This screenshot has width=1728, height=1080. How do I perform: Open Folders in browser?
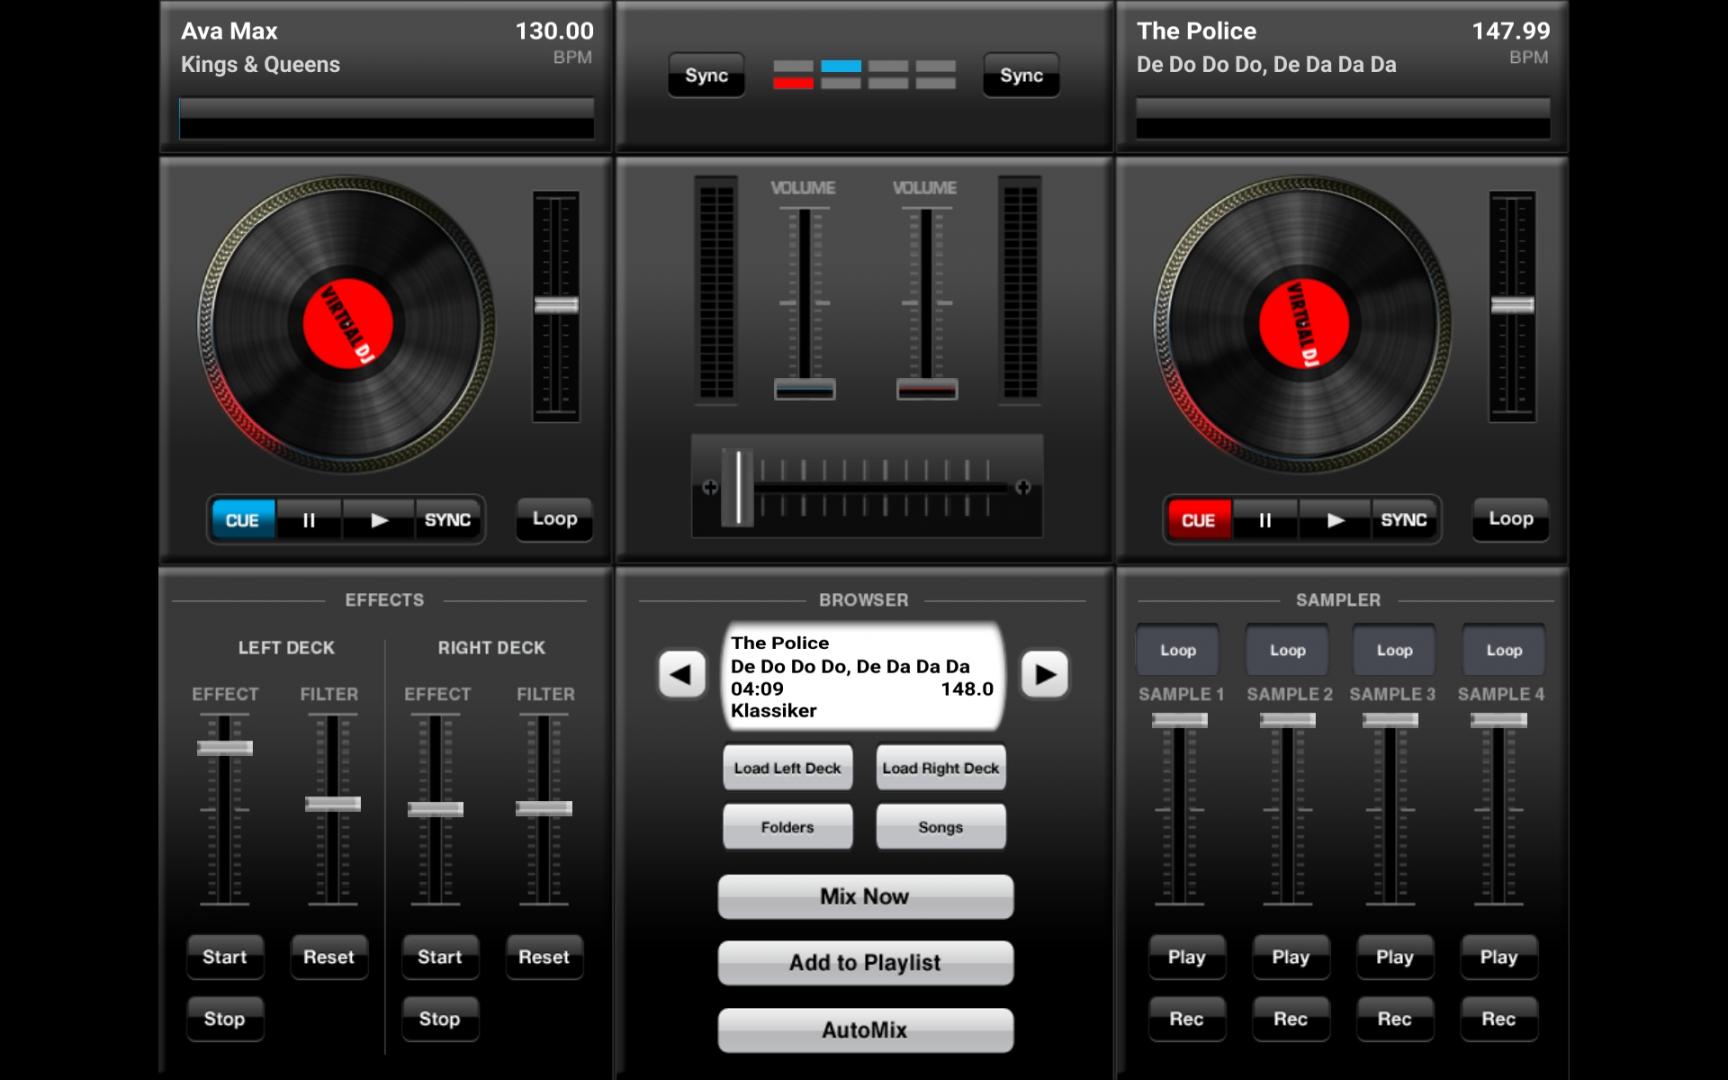click(x=788, y=827)
